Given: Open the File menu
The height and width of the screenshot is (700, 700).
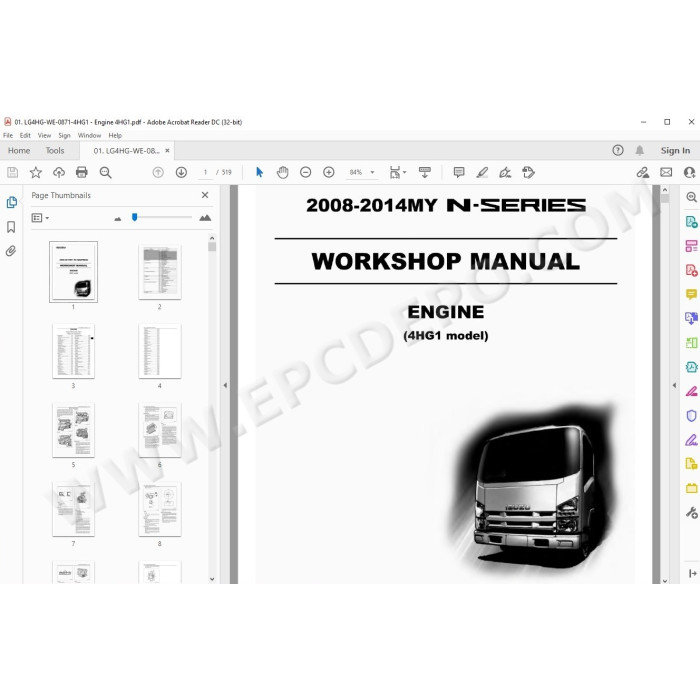Looking at the screenshot, I should 8,135.
